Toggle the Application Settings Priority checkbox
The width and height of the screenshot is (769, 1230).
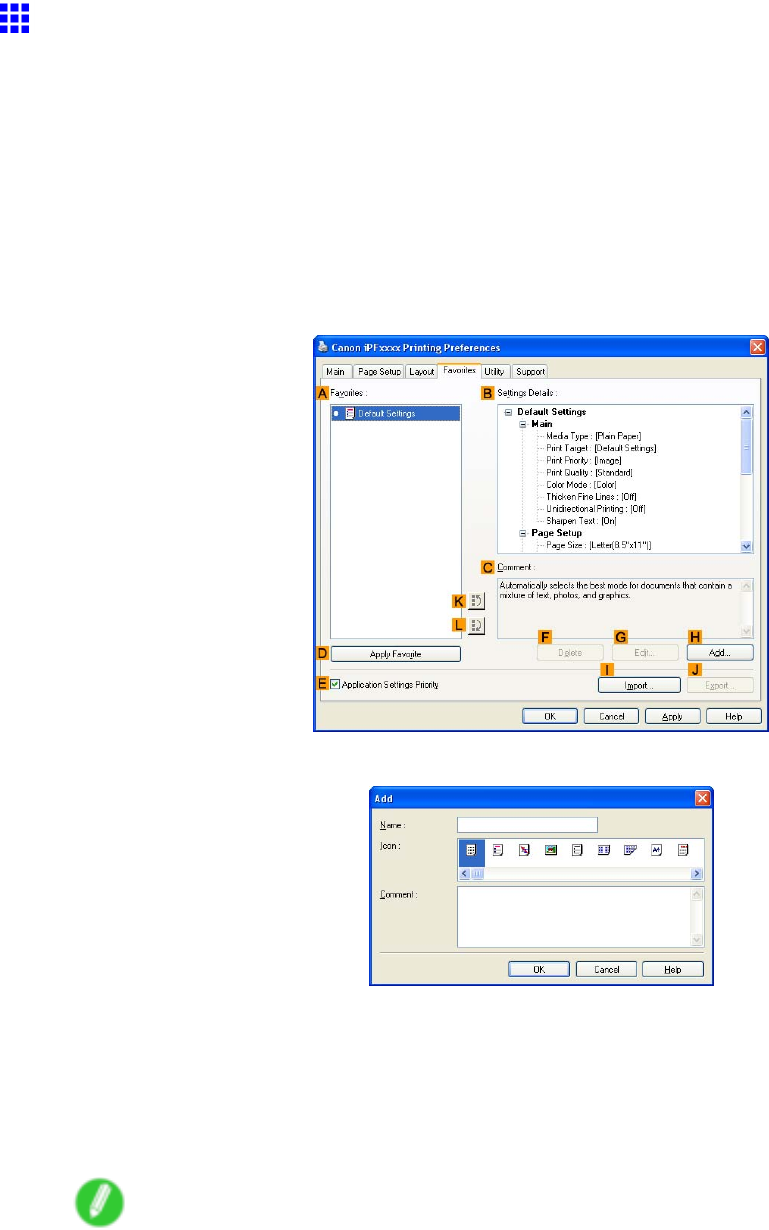coord(335,685)
